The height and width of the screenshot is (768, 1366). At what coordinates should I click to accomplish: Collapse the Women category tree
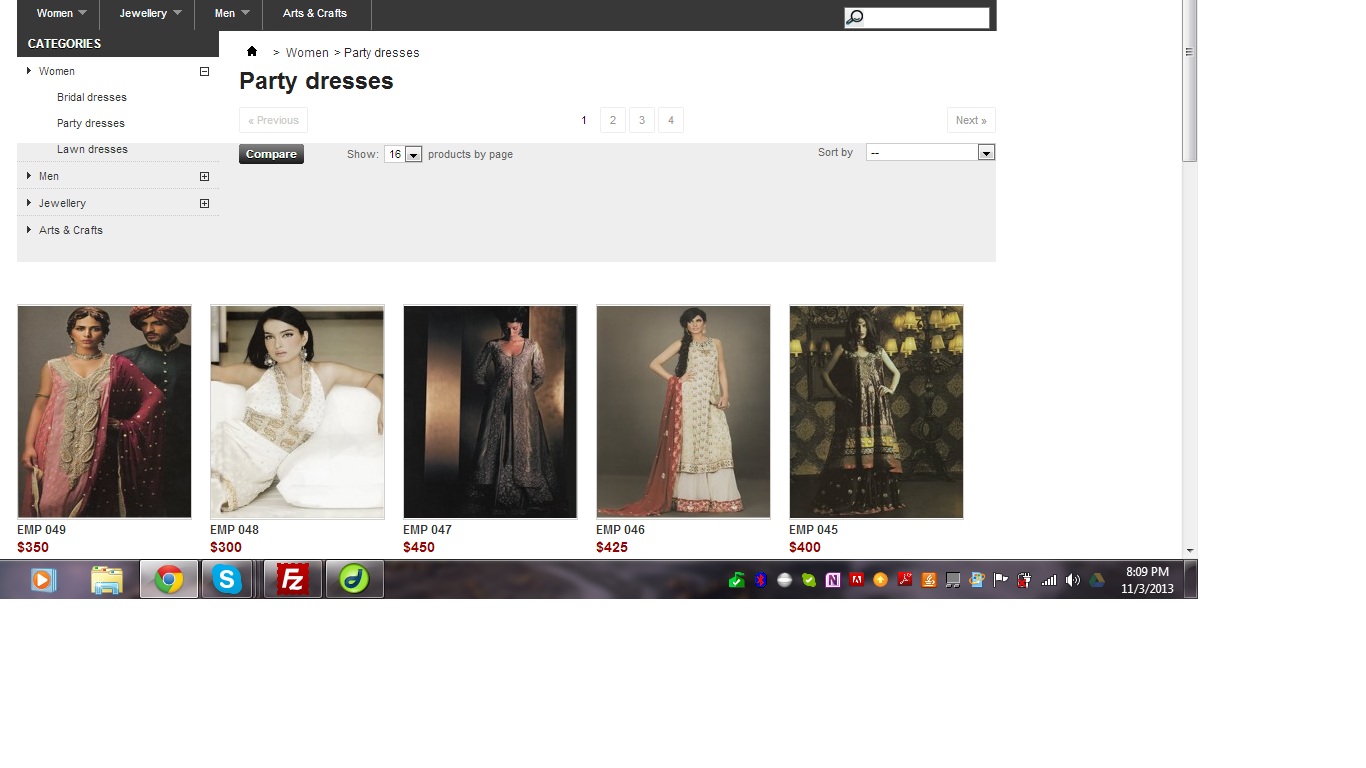[x=204, y=71]
